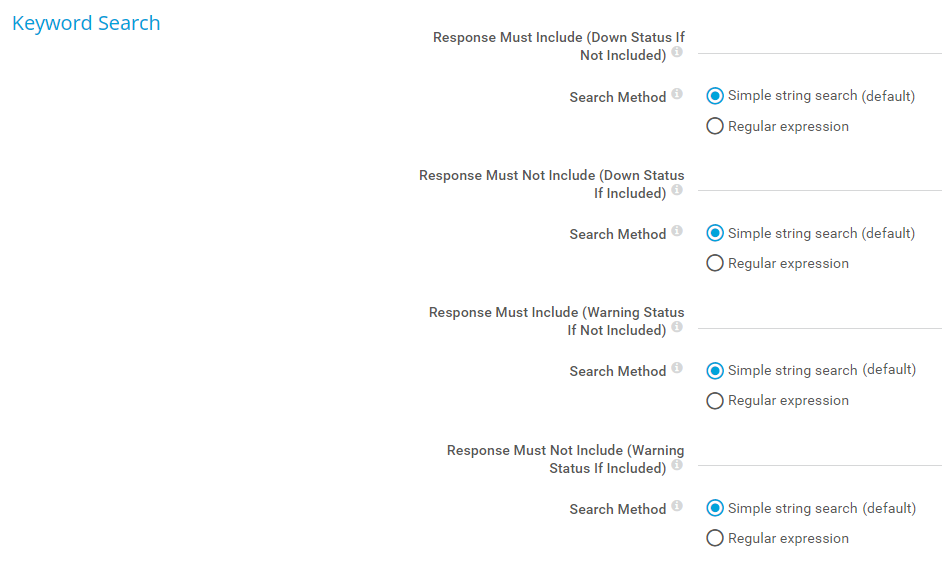This screenshot has width=942, height=567.
Task: Click info icon beside Response Must Include Warning Status
Action: coord(677,327)
